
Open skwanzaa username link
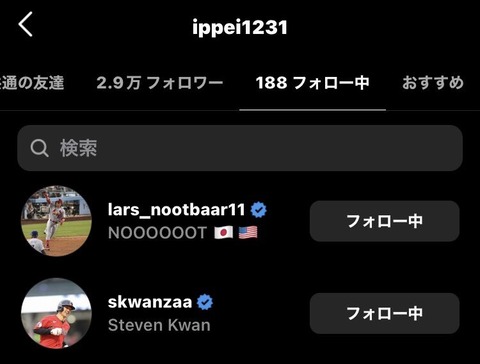click(150, 302)
